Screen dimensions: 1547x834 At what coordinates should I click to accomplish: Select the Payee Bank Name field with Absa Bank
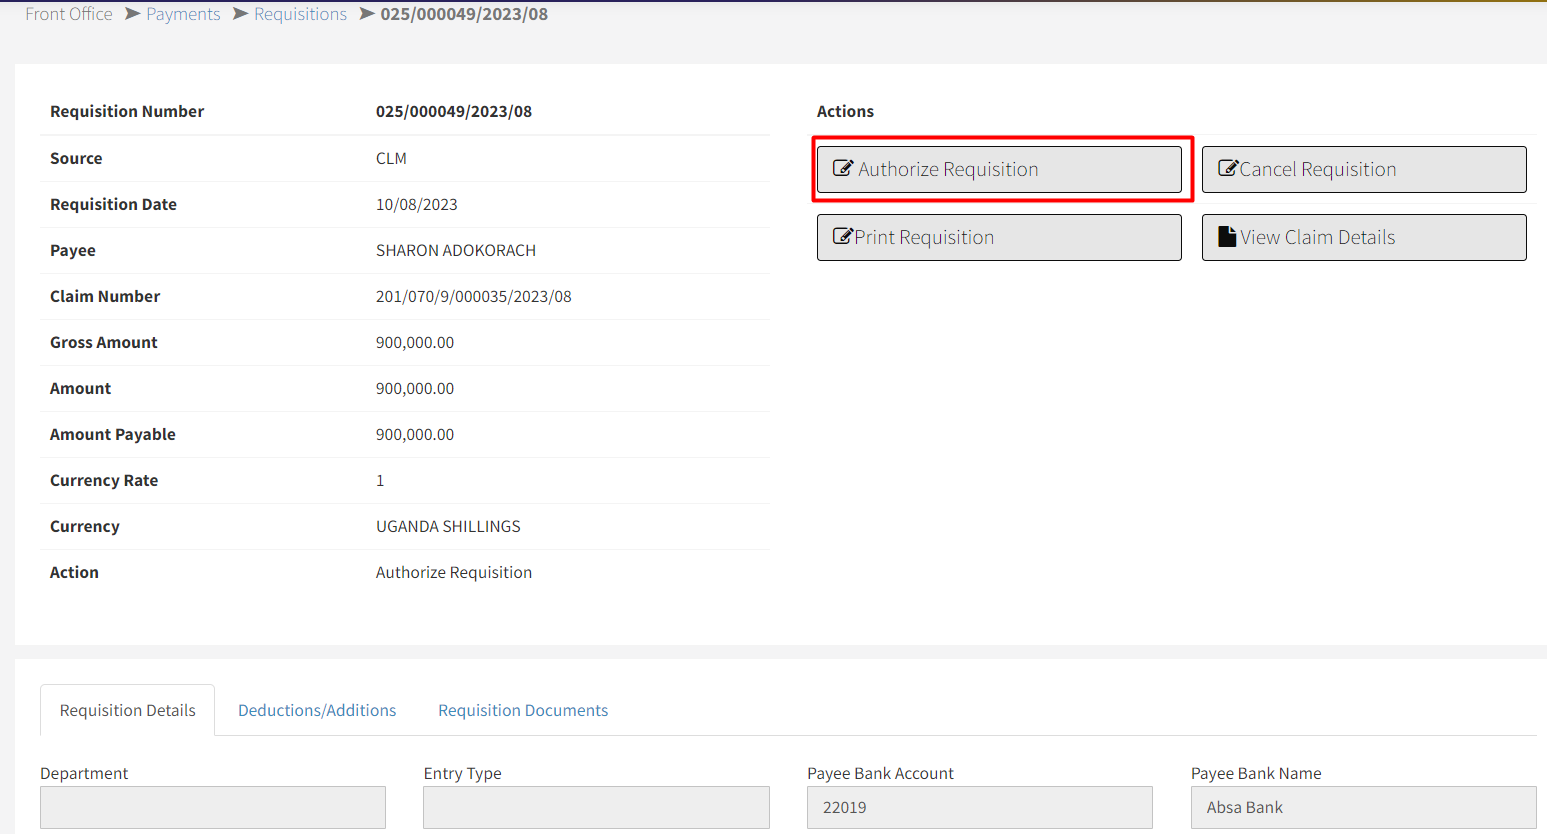tap(1363, 807)
